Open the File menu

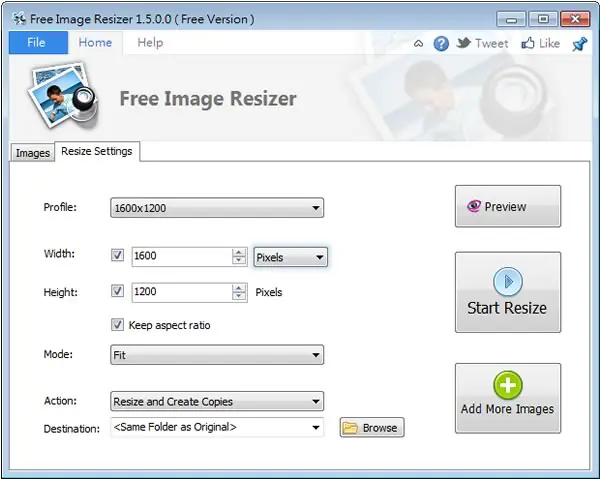click(38, 42)
